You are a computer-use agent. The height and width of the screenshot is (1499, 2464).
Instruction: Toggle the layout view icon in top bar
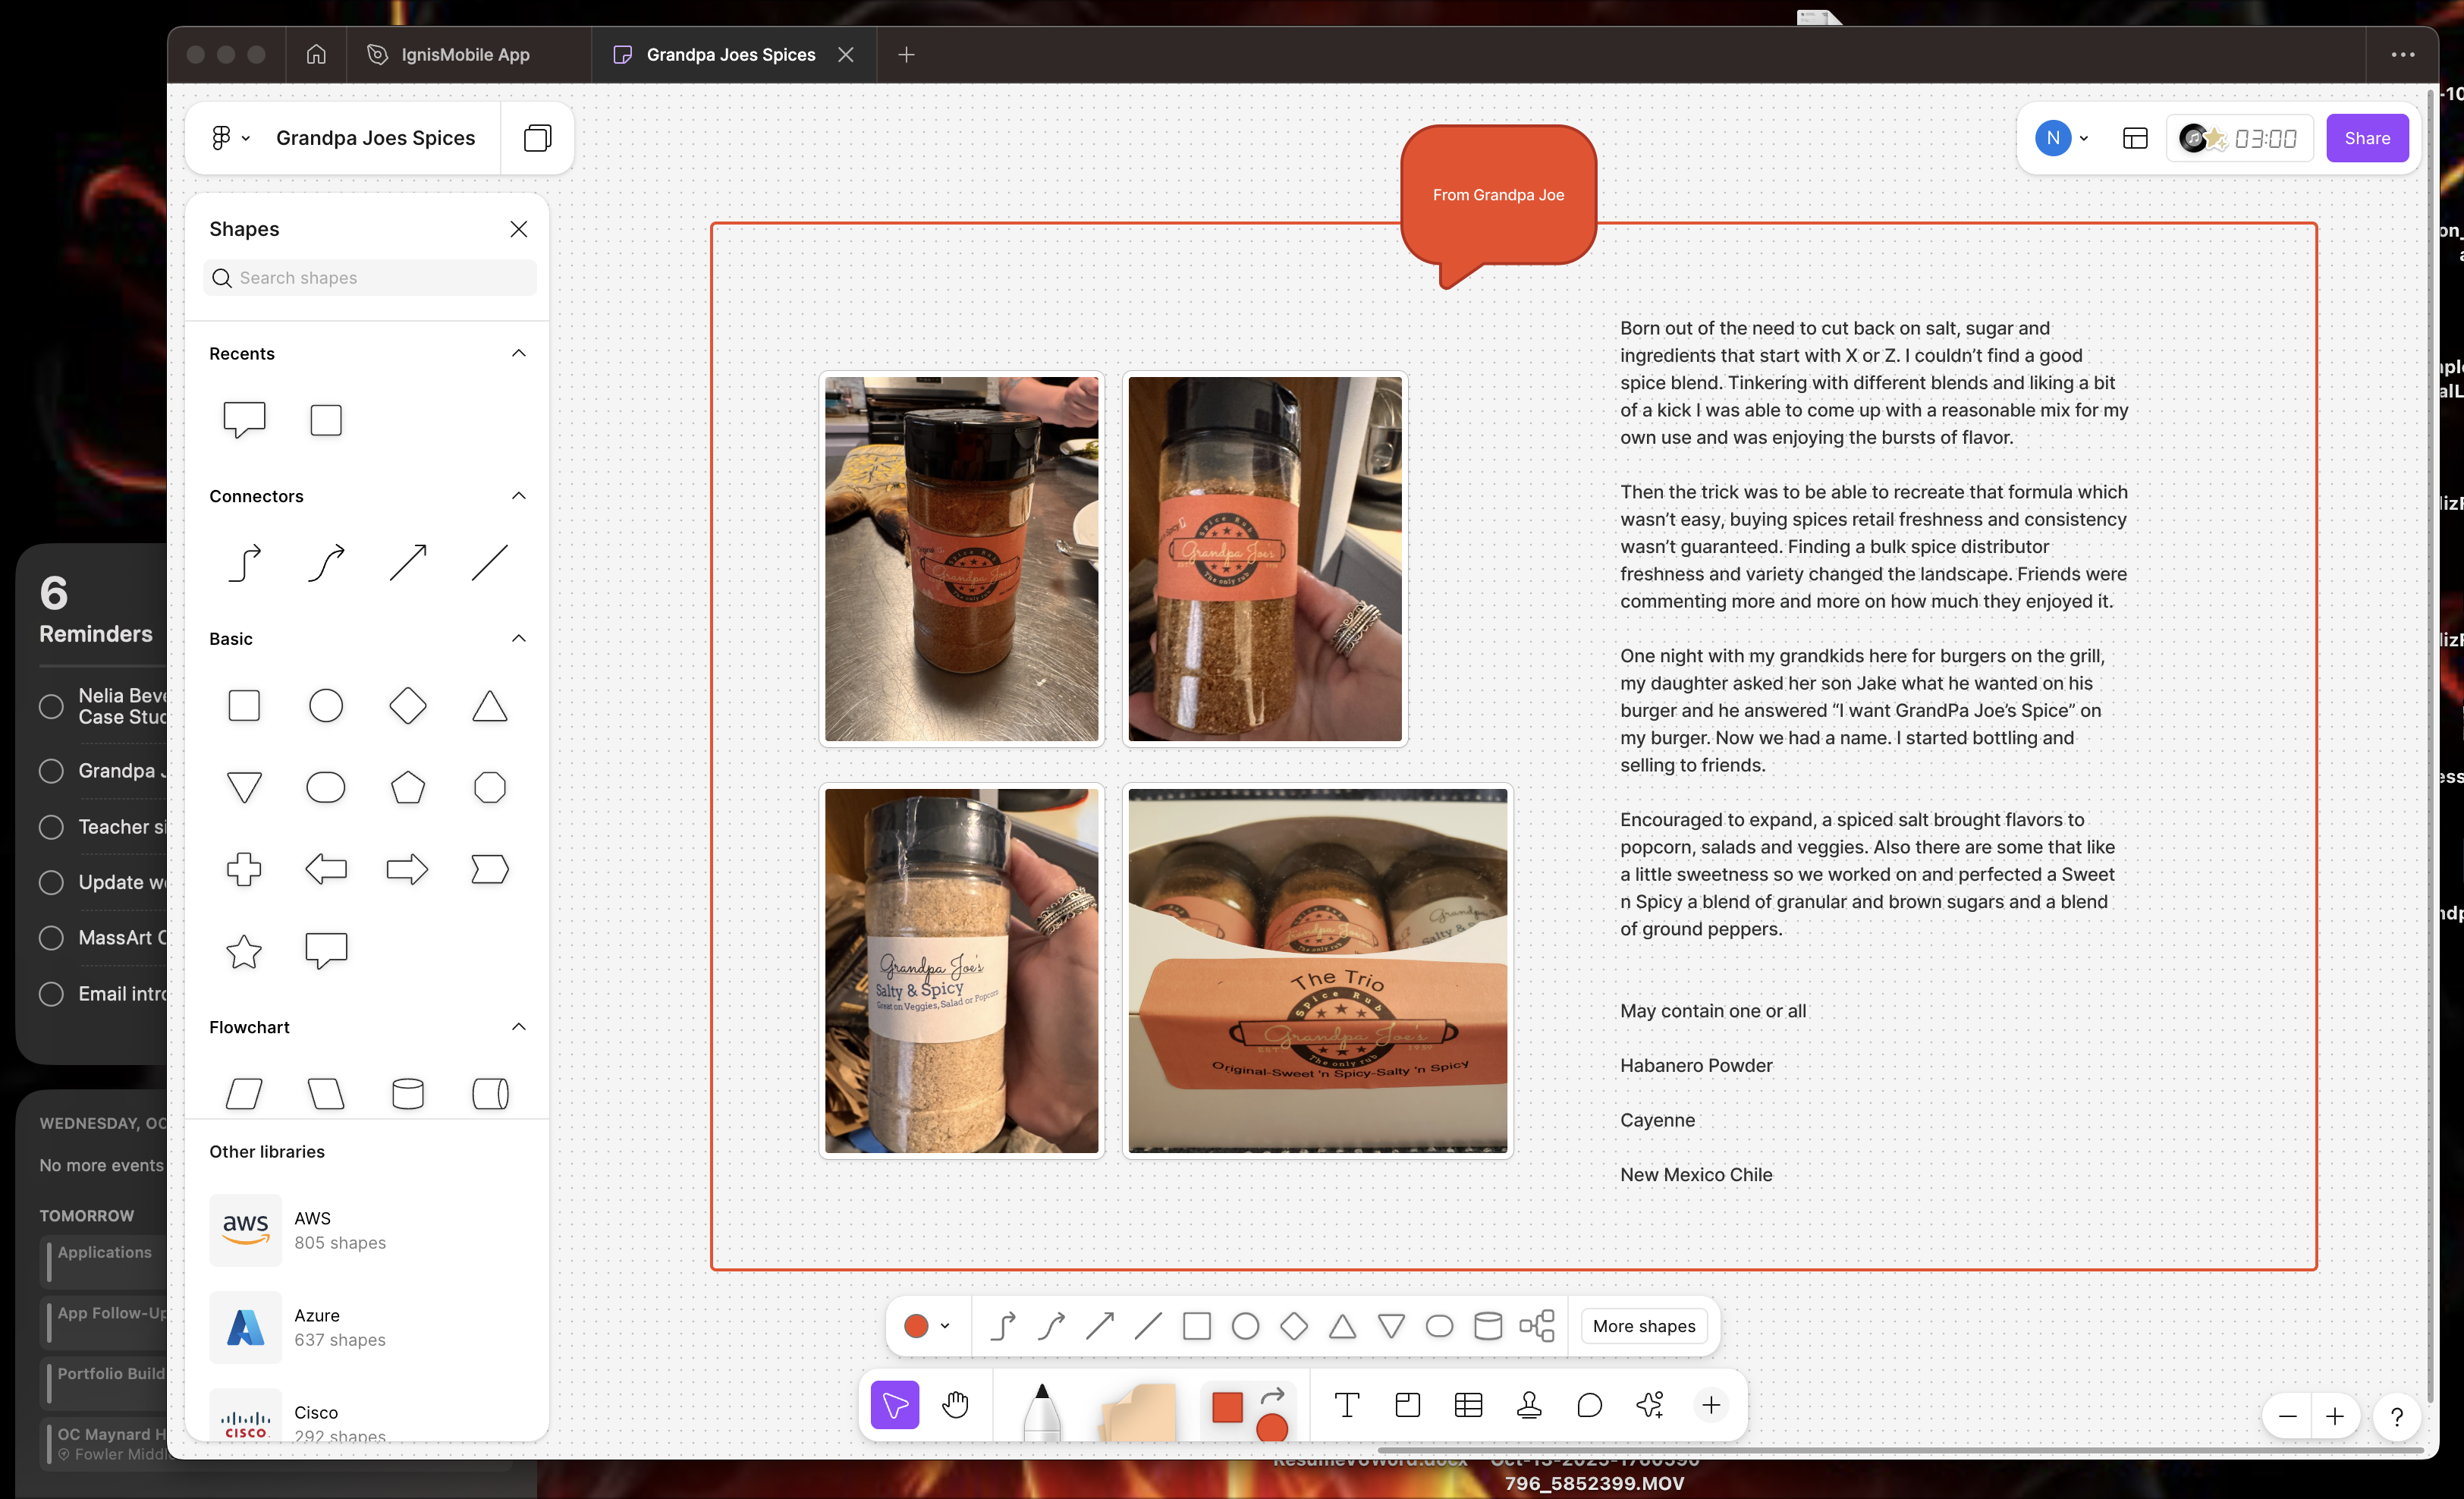tap(2135, 138)
